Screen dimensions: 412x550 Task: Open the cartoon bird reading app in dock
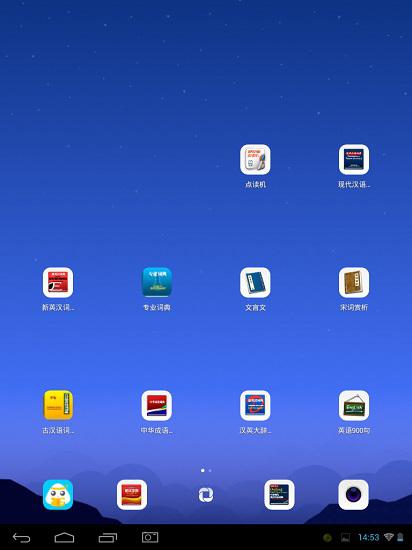58,495
